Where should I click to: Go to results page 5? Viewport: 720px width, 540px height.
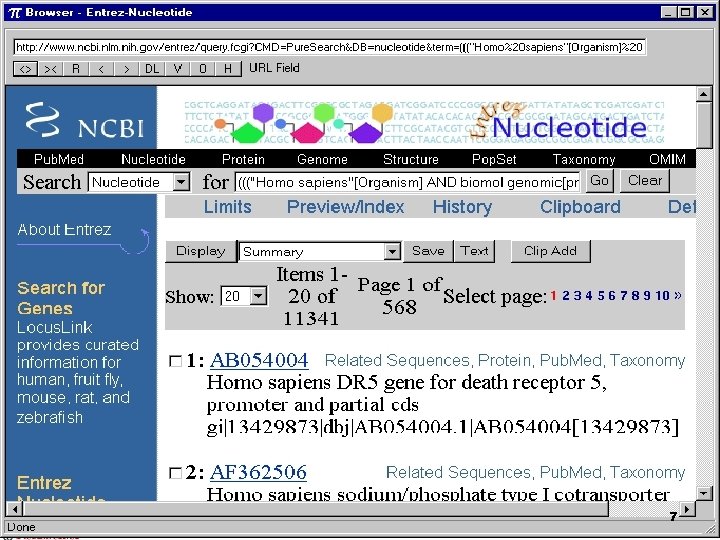pos(601,295)
